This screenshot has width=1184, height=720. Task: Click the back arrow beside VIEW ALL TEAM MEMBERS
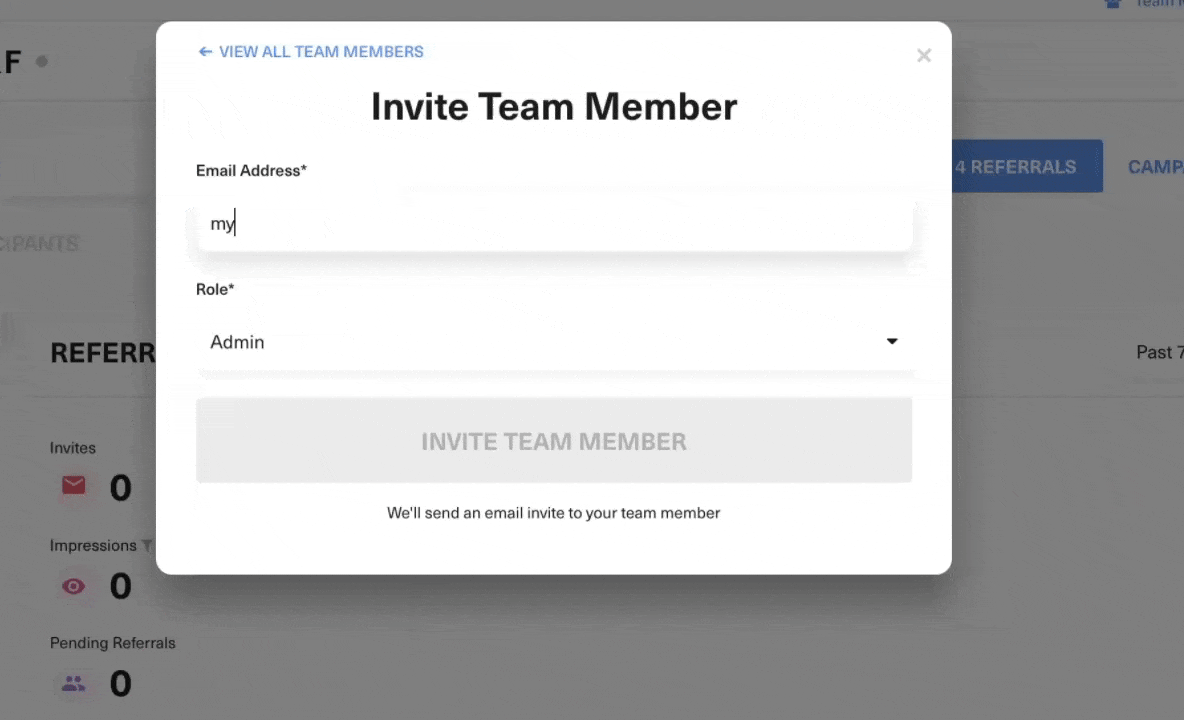pyautogui.click(x=205, y=51)
